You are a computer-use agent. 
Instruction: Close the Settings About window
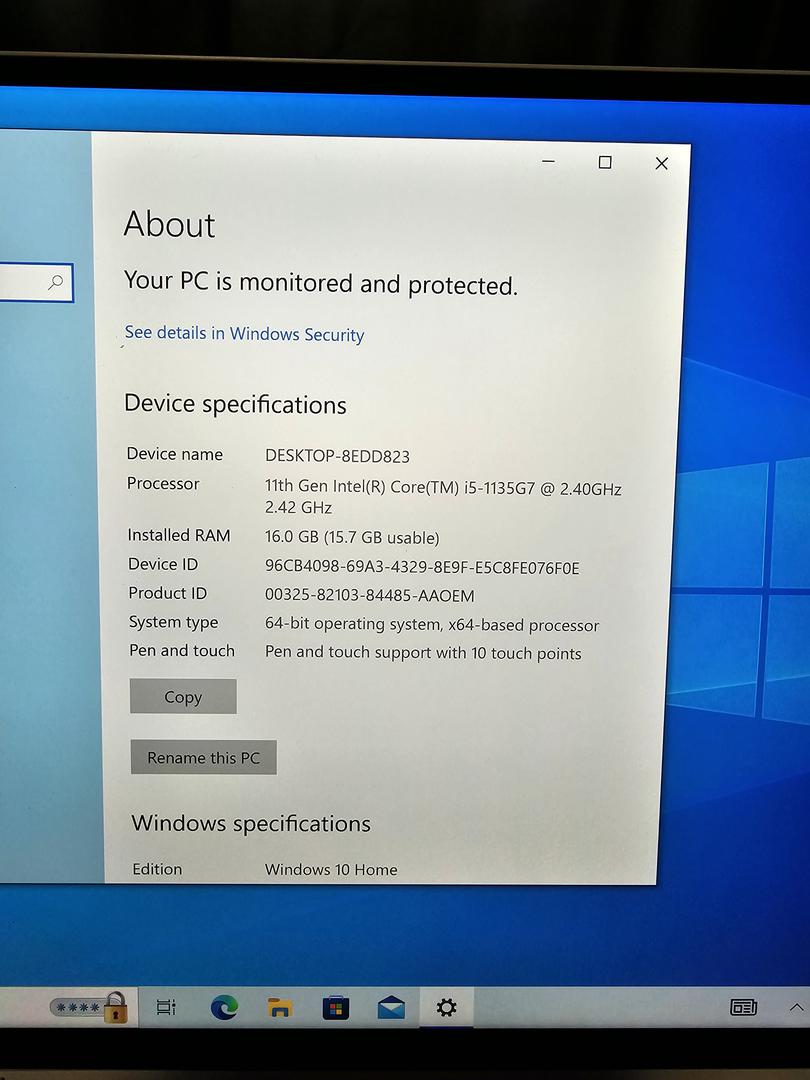(x=661, y=163)
